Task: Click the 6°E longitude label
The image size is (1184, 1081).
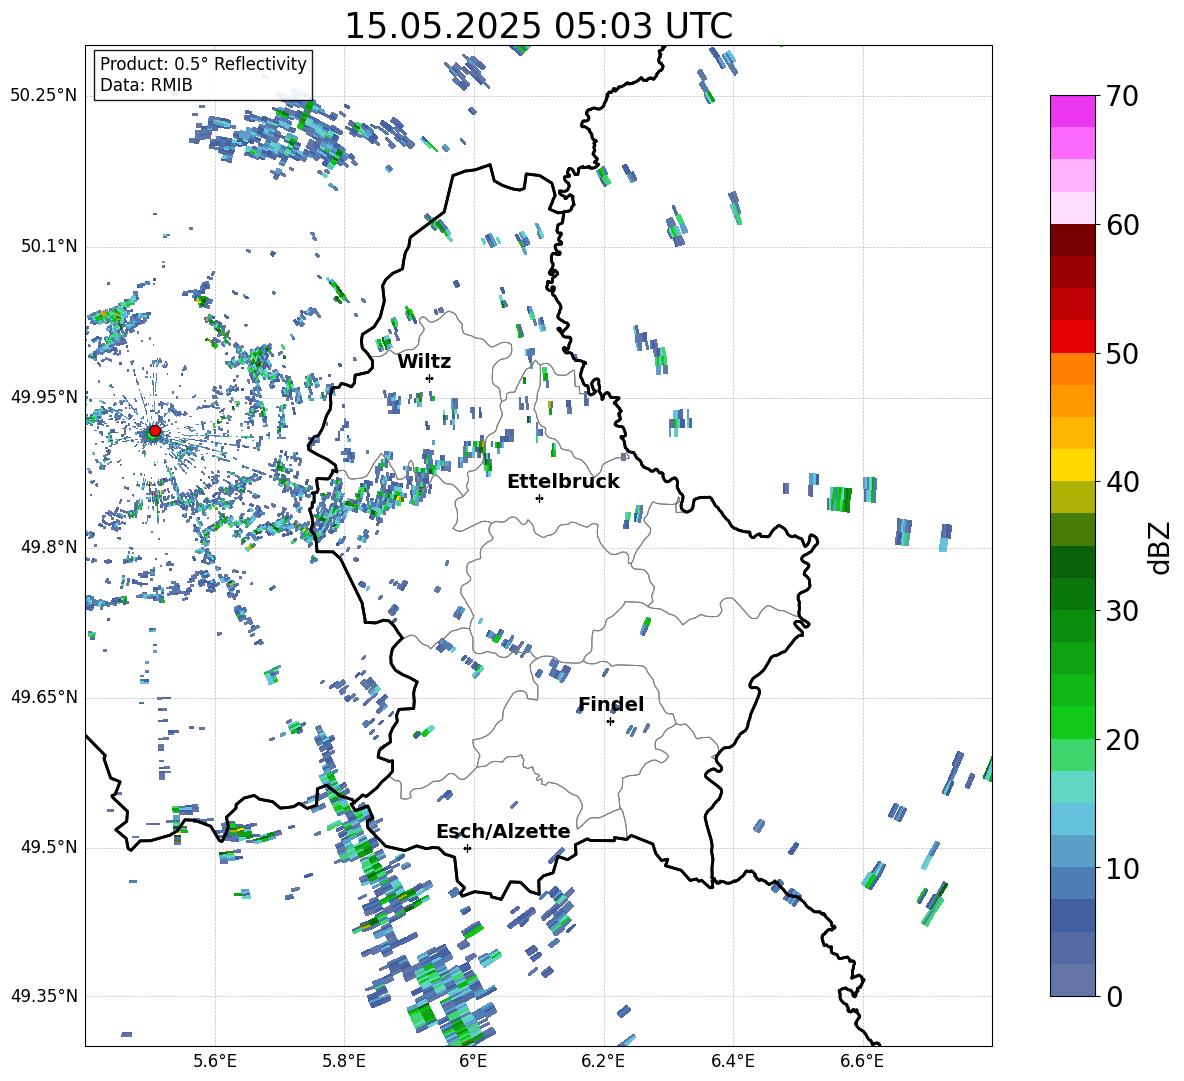Action: pyautogui.click(x=473, y=1061)
